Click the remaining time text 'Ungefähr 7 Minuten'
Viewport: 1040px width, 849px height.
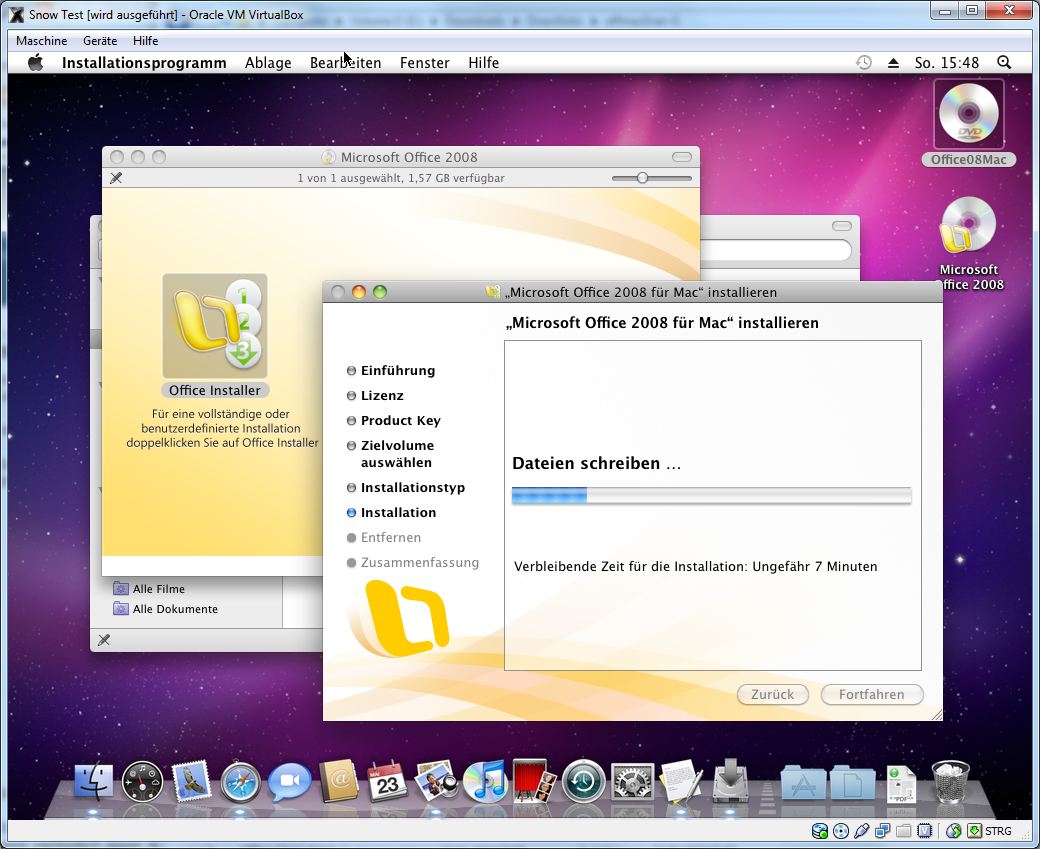coord(814,566)
